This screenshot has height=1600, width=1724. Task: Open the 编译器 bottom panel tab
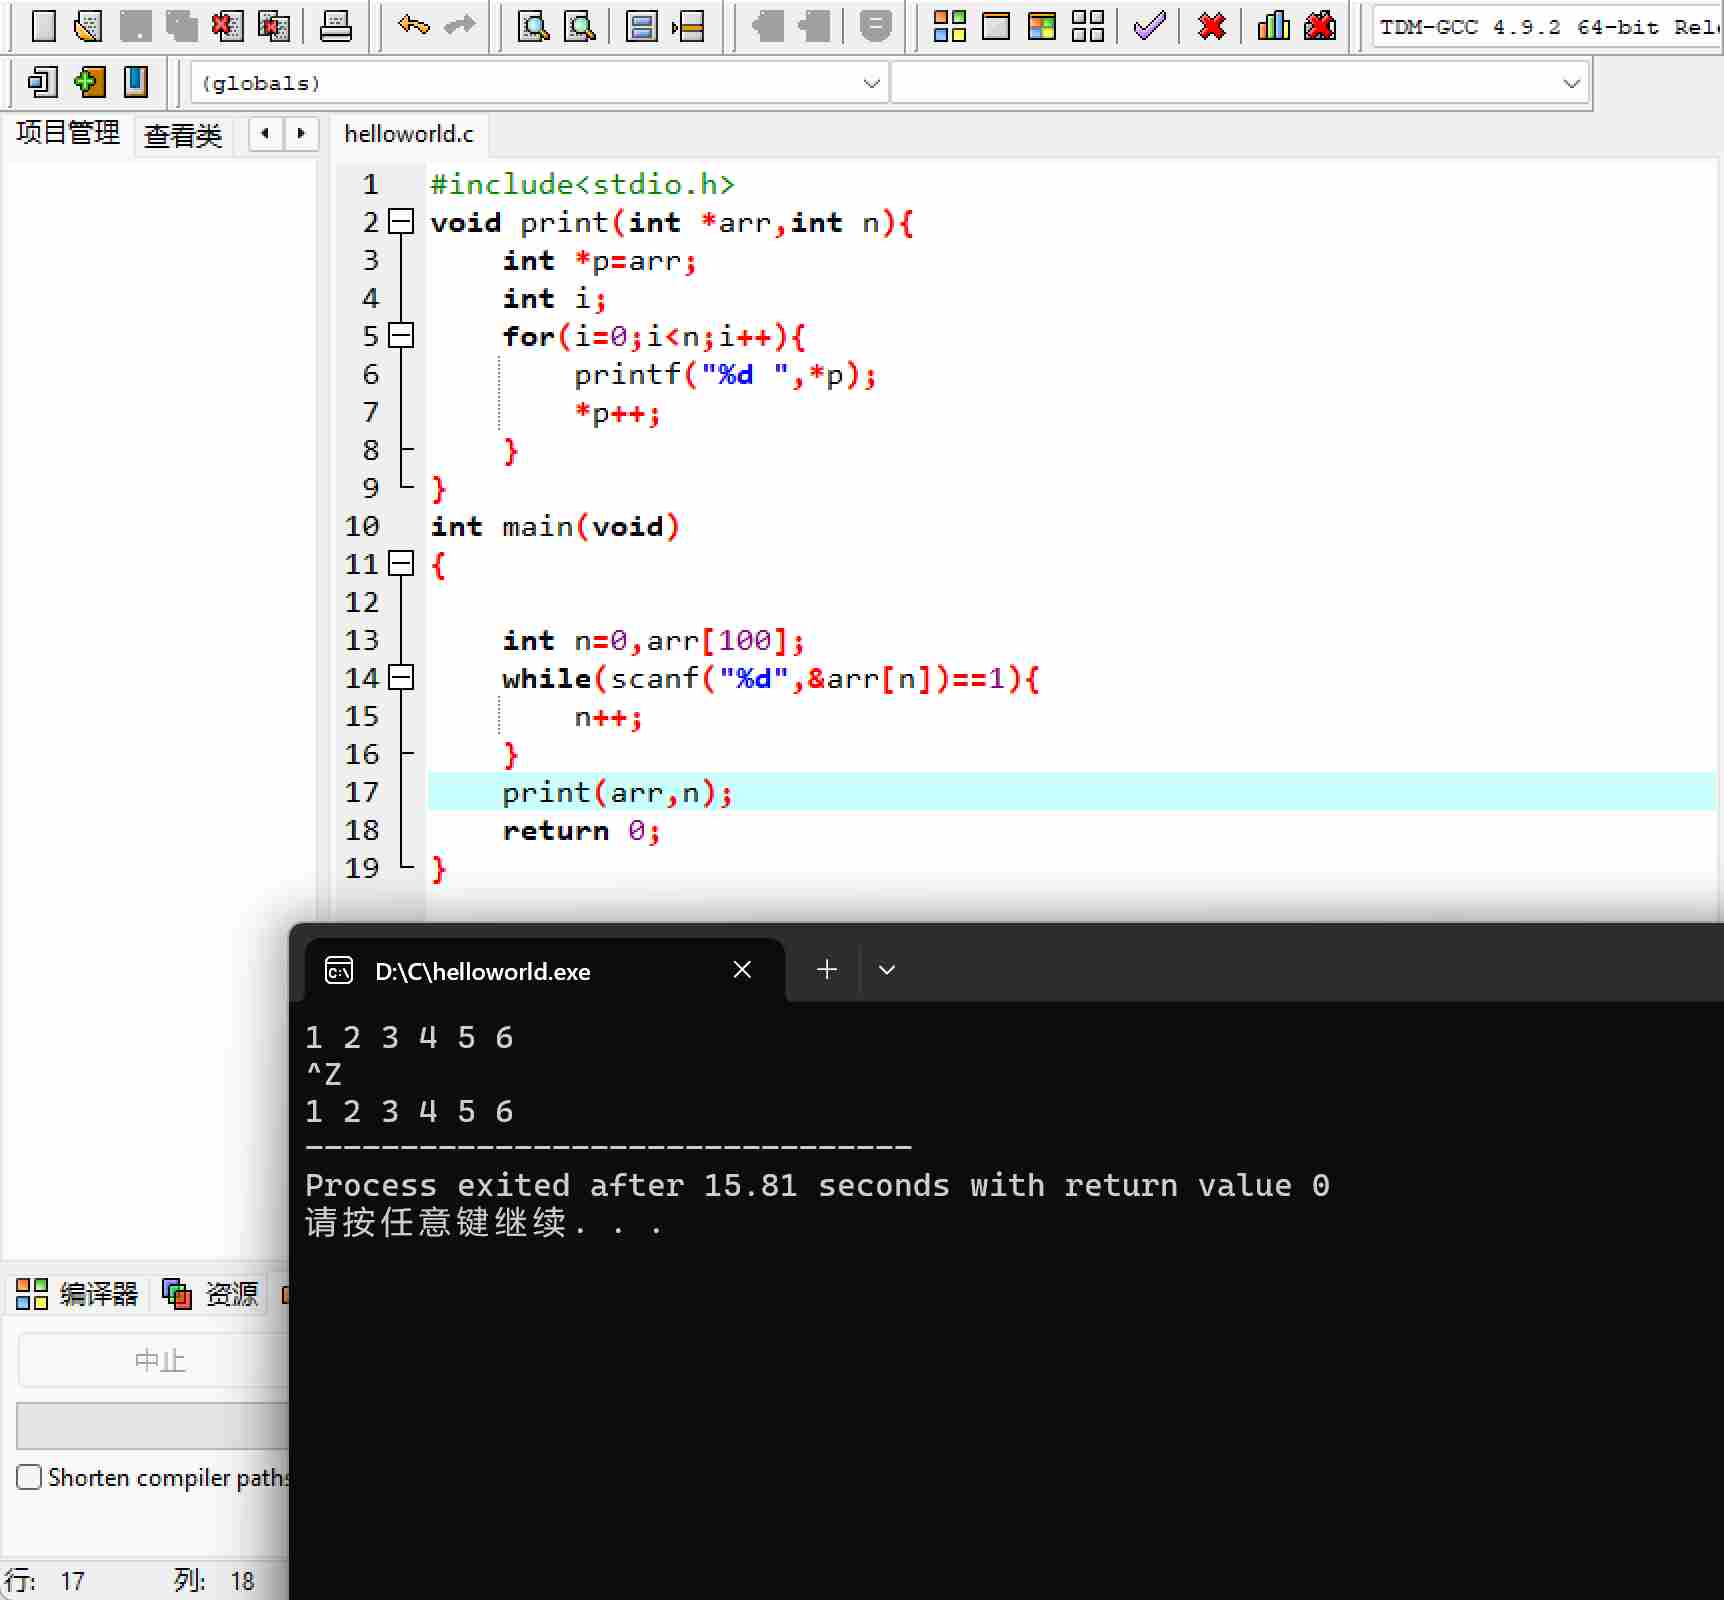pos(77,1294)
